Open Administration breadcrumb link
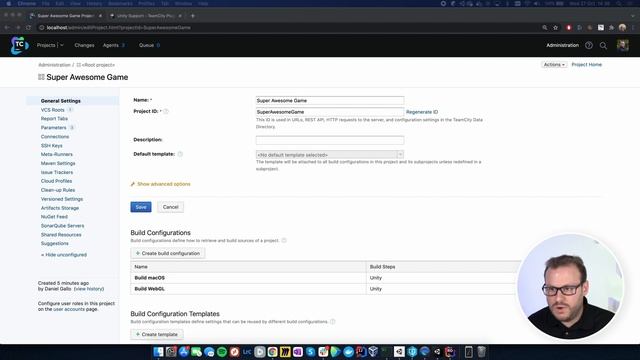 point(54,65)
